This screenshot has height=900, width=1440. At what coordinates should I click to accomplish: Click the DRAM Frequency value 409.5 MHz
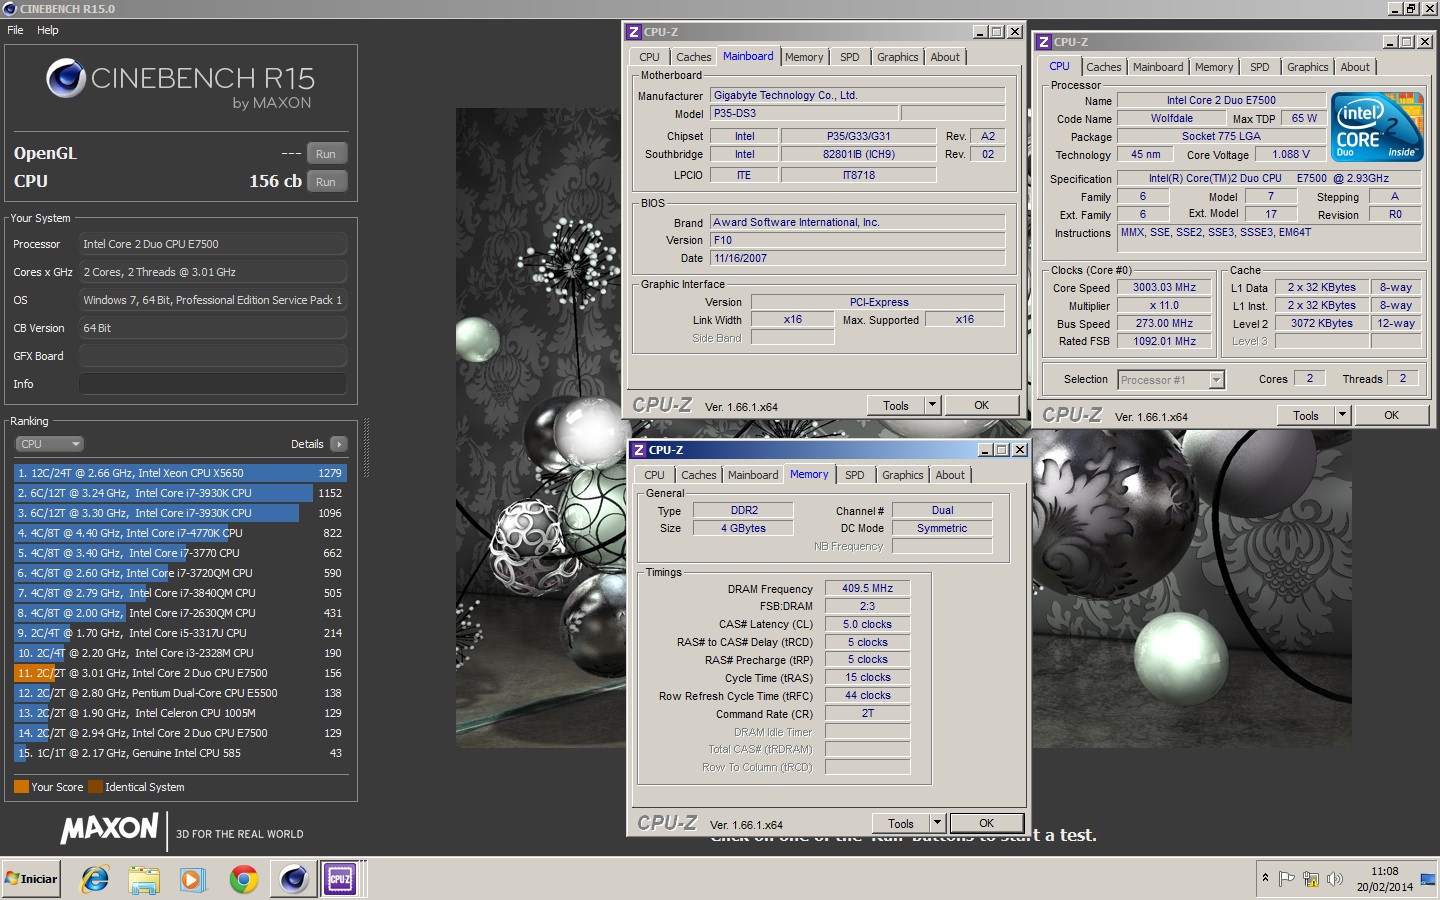pyautogui.click(x=867, y=588)
